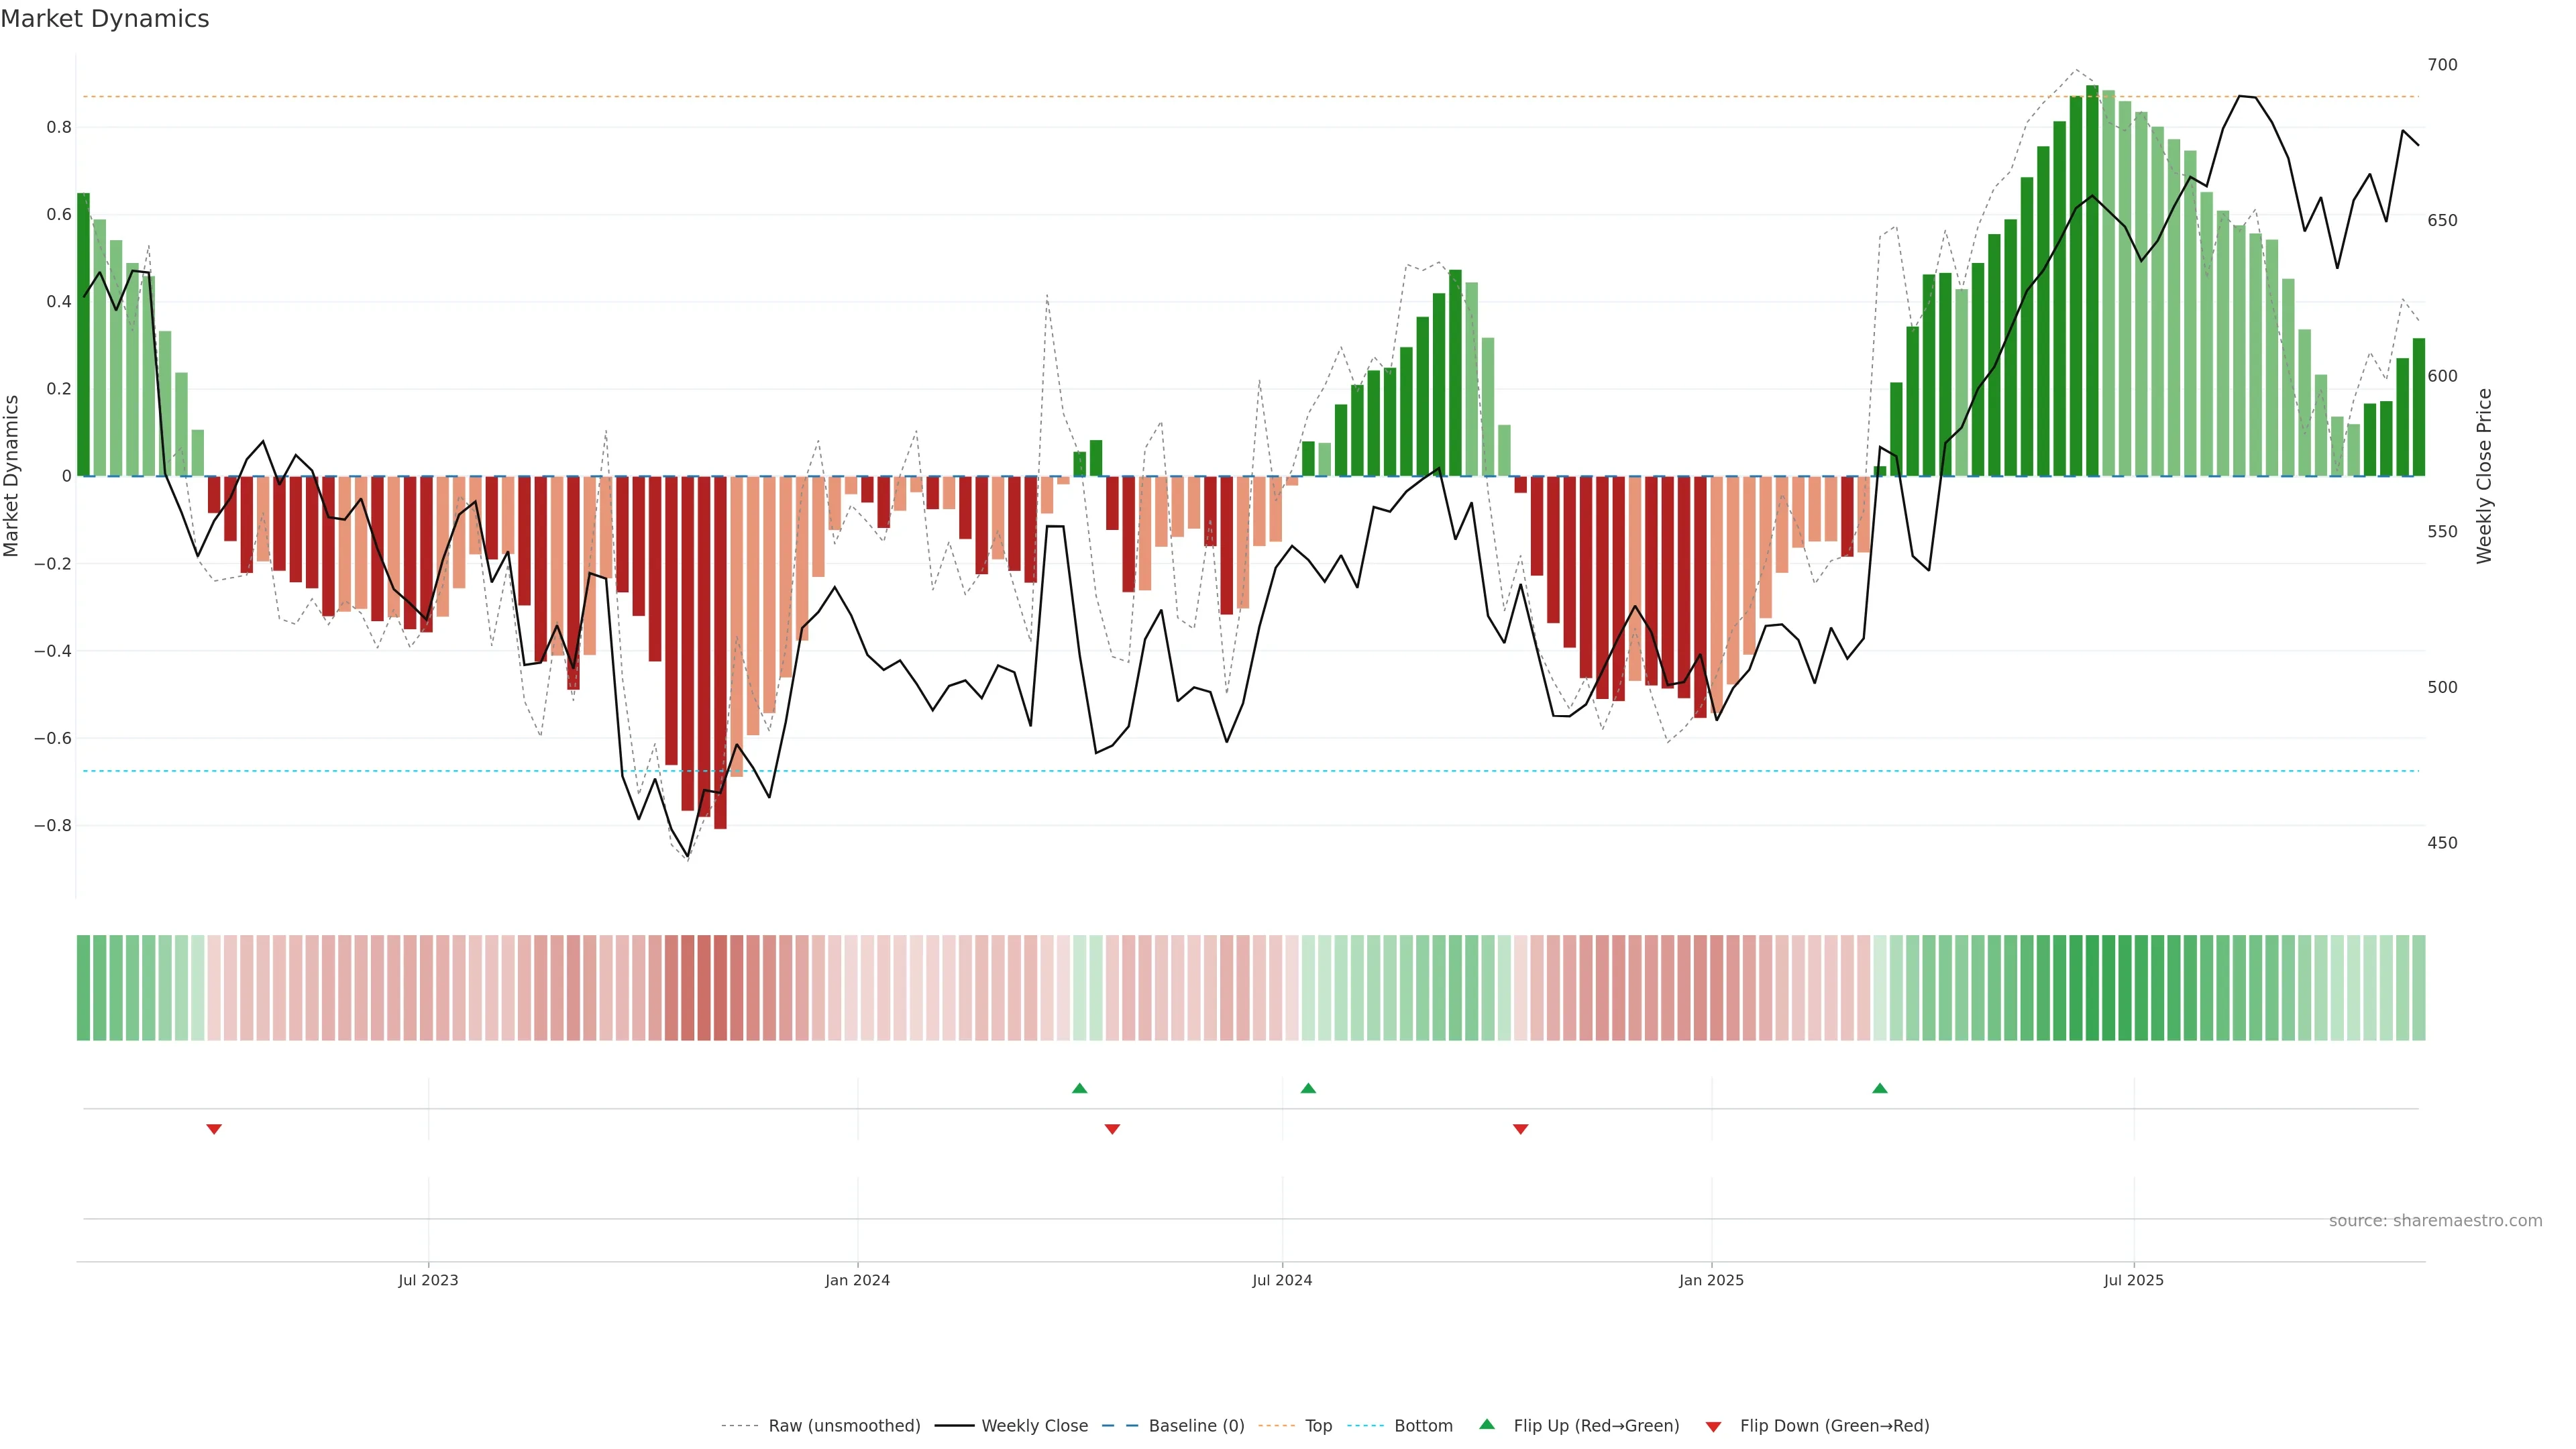Click the Jul 2025 axis label
The height and width of the screenshot is (1449, 2576).
pyautogui.click(x=2133, y=1280)
